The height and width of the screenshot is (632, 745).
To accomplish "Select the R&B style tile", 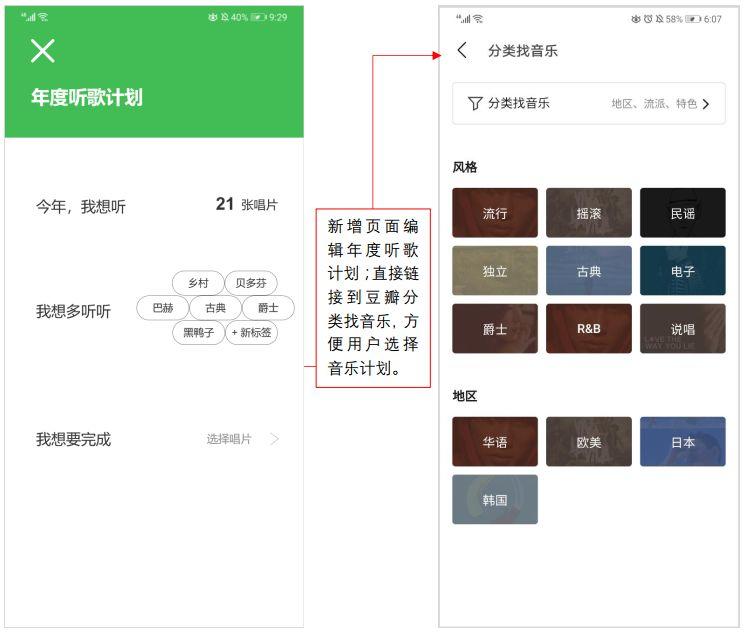I will (589, 328).
